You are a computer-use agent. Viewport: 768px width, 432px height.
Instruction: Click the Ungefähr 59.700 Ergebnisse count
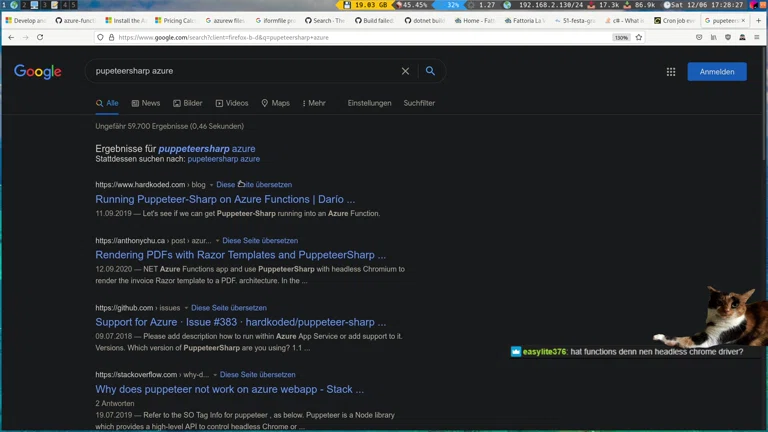169,126
